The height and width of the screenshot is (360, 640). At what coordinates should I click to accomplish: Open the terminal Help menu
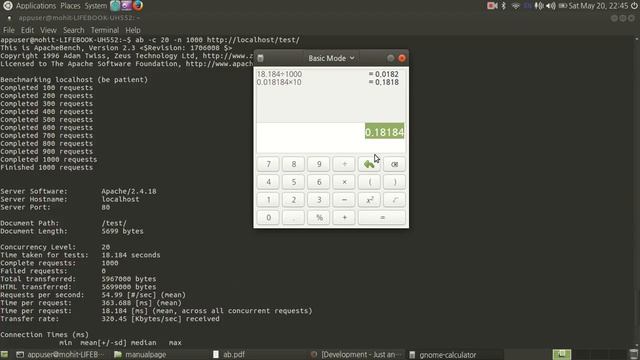[133, 30]
